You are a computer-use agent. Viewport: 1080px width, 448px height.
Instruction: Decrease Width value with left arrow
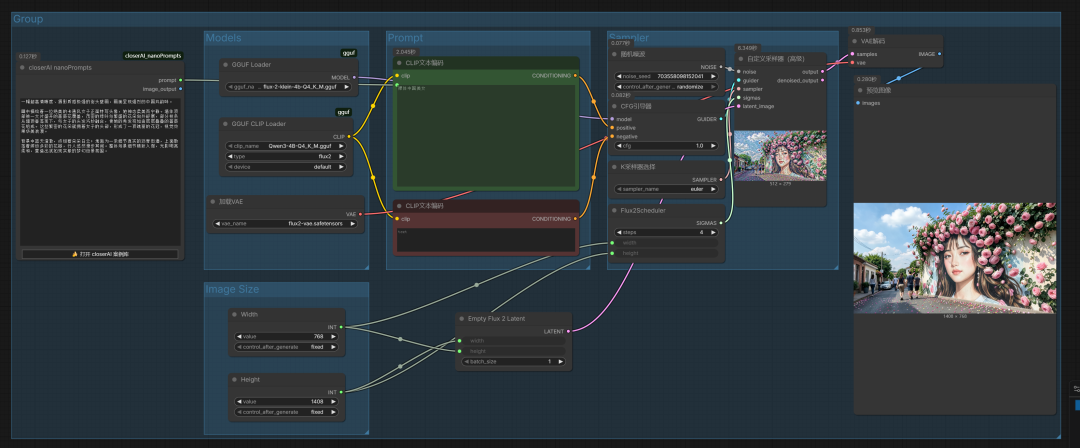(240, 337)
